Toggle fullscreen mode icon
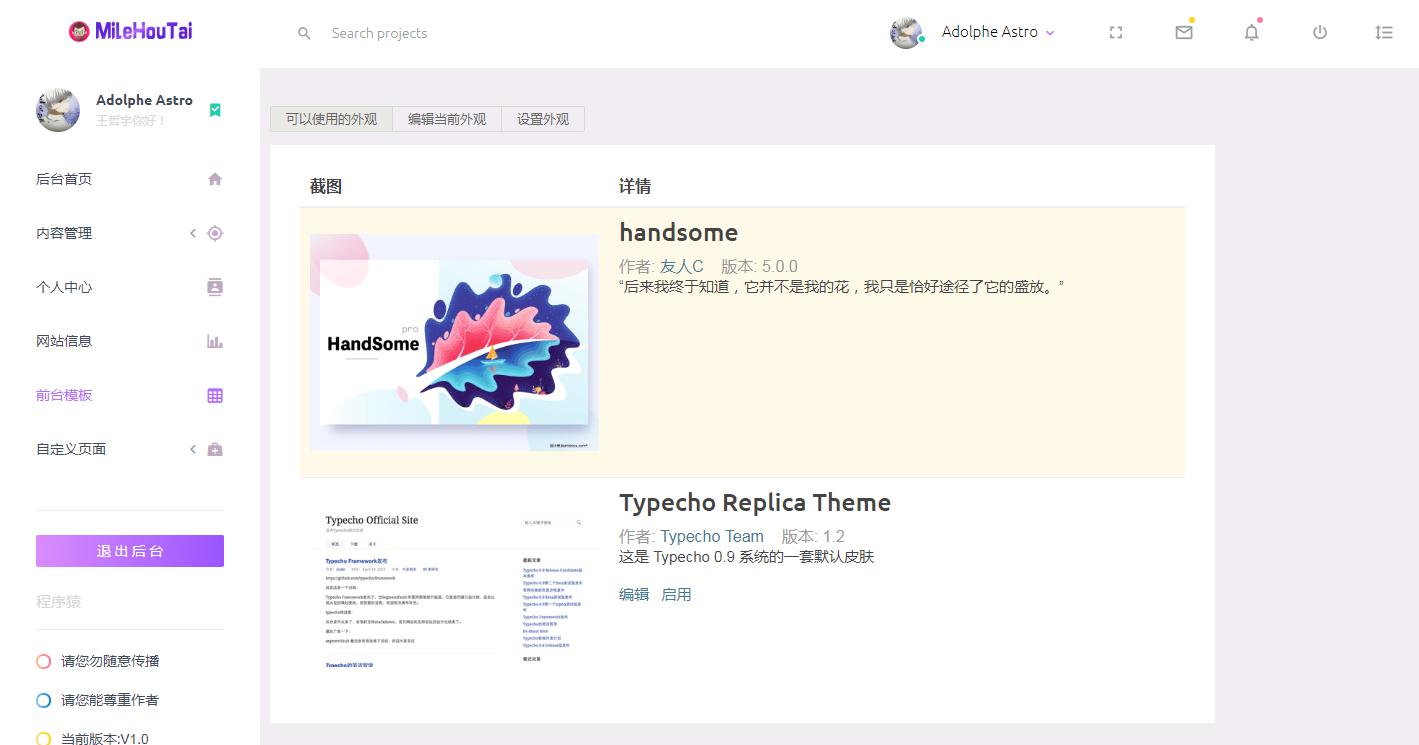Image resolution: width=1419 pixels, height=745 pixels. pyautogui.click(x=1116, y=32)
